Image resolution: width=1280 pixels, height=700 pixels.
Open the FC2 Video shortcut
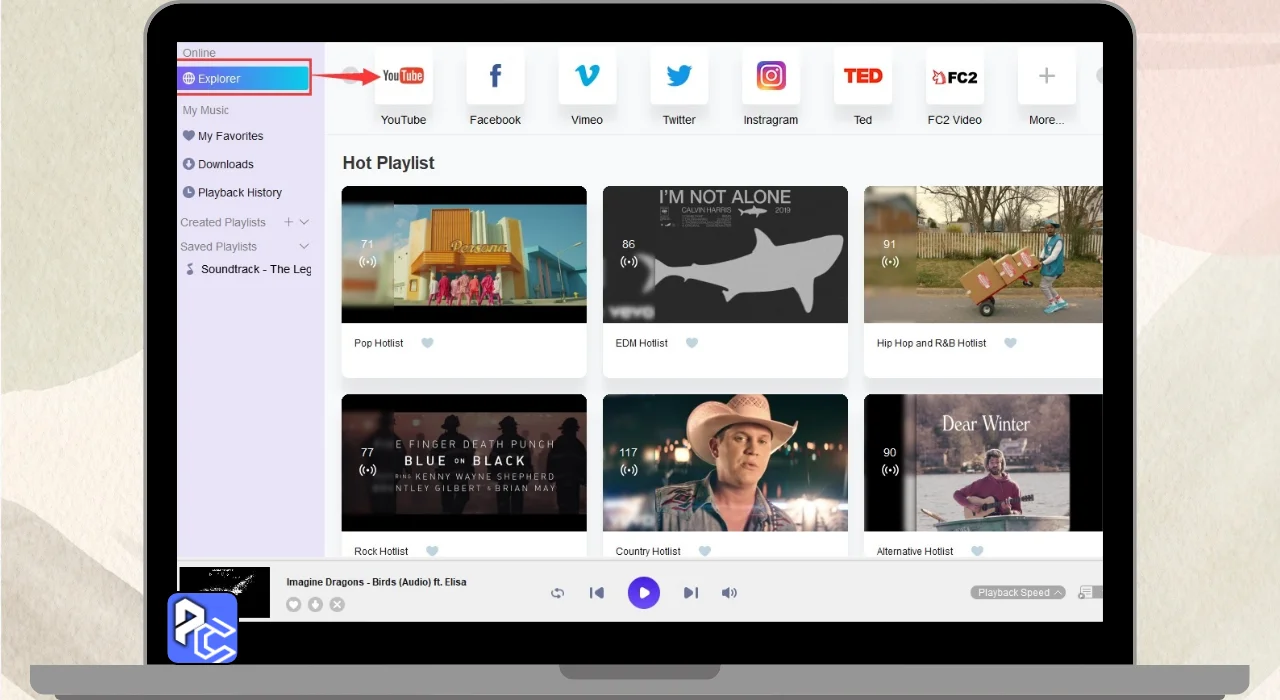pos(954,76)
